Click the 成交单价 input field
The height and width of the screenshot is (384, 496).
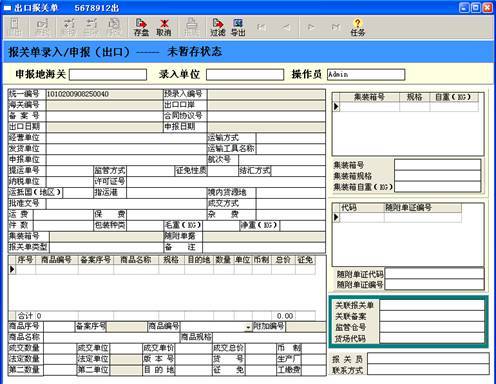(x=193, y=349)
